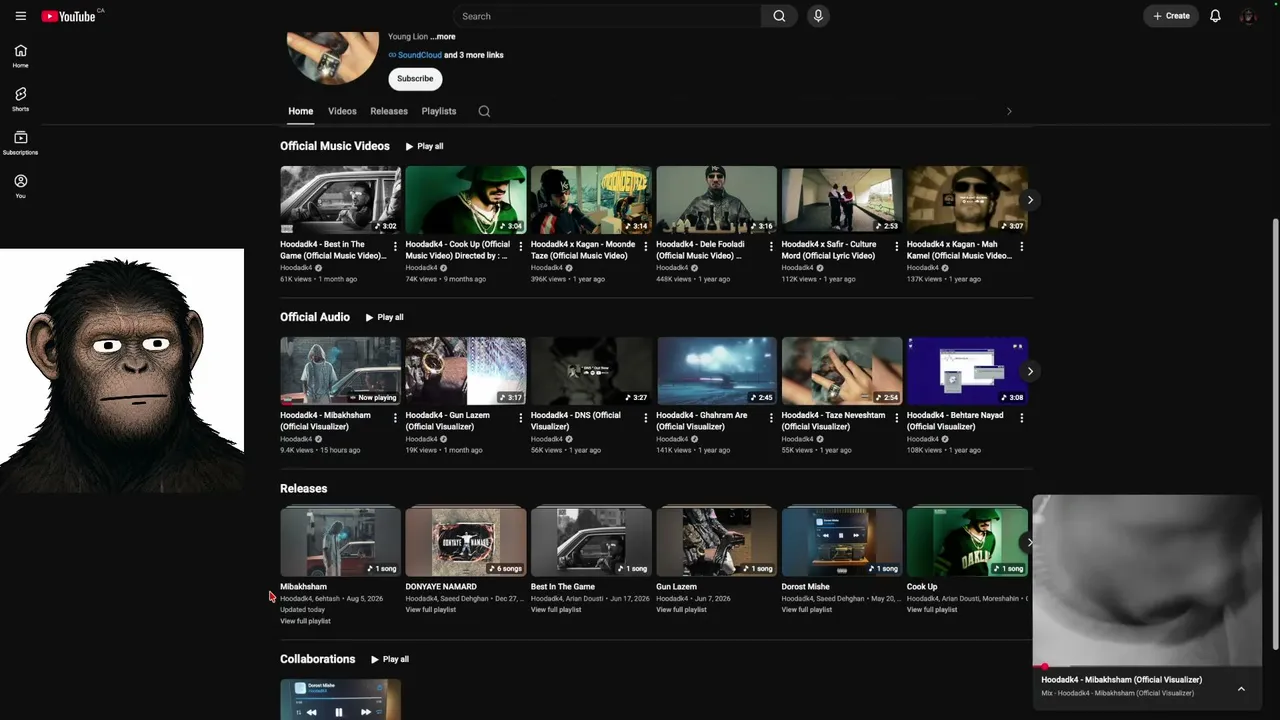This screenshot has height=720, width=1280.
Task: Open DONYAYE NAMARD release cover
Action: click(466, 542)
